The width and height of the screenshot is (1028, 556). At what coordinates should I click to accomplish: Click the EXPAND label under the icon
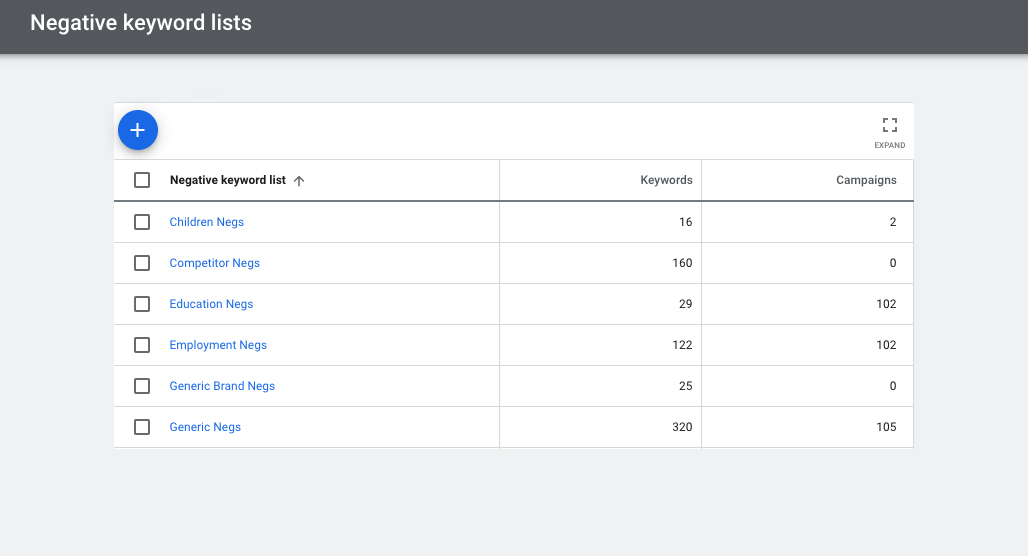890,146
